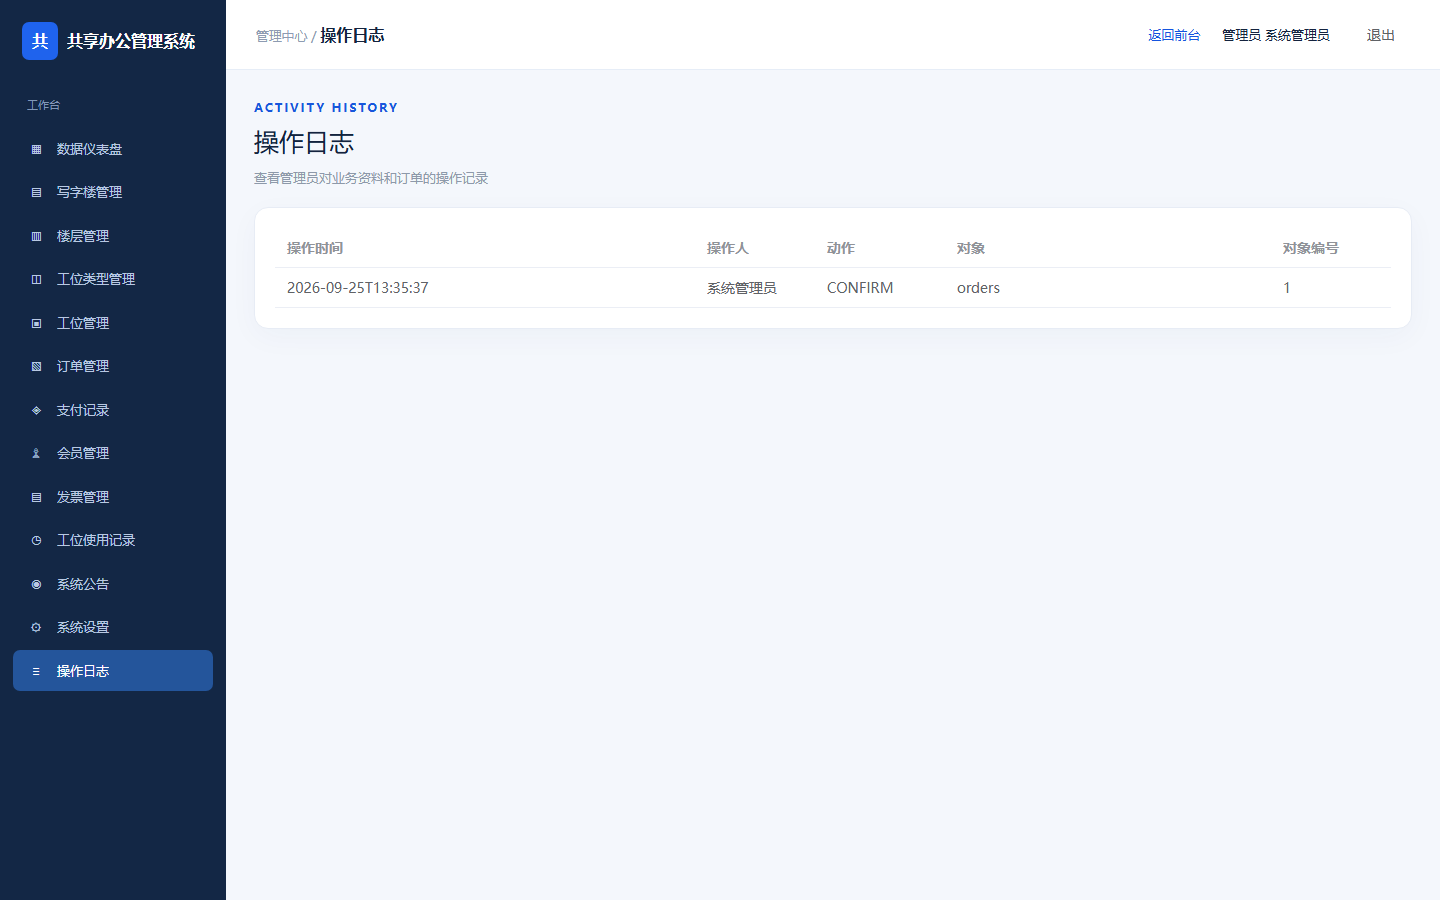Click the 退出 logout link

coord(1380,35)
